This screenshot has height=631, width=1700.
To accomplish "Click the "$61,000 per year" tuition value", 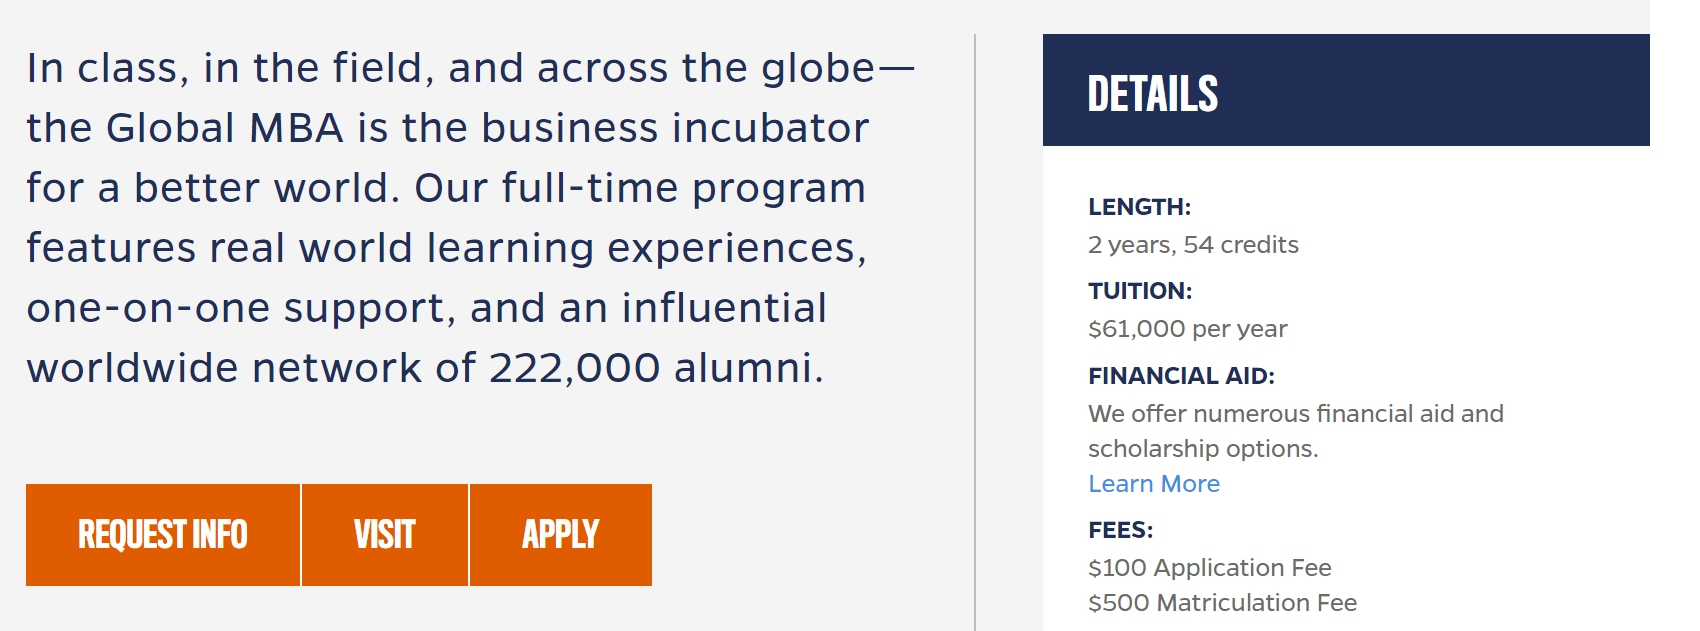I will [x=1187, y=329].
